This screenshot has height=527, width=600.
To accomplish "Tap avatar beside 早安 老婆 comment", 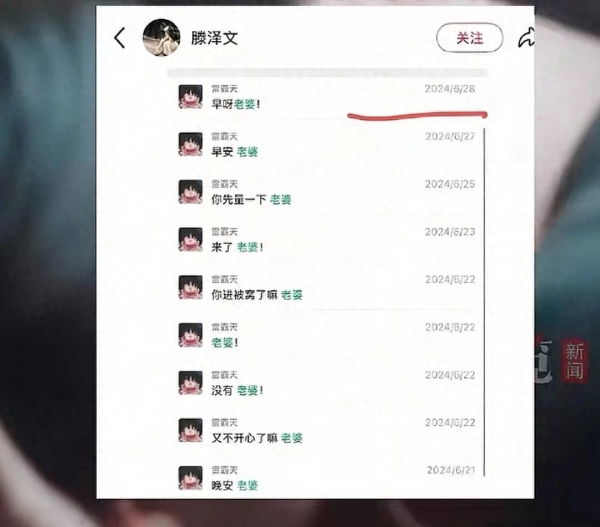I will (x=191, y=144).
